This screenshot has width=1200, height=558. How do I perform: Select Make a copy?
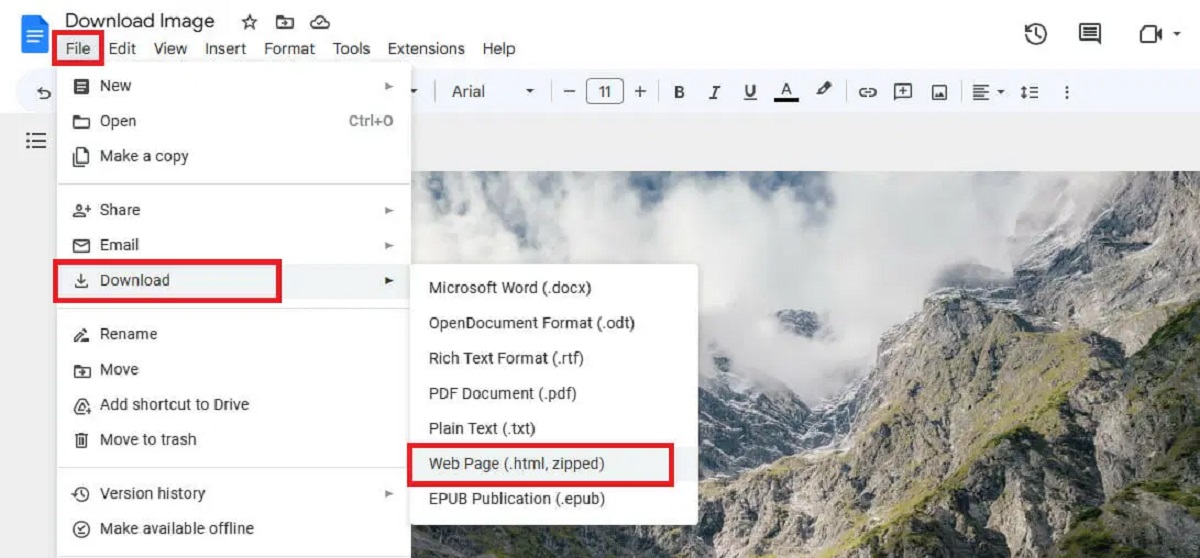(234, 156)
